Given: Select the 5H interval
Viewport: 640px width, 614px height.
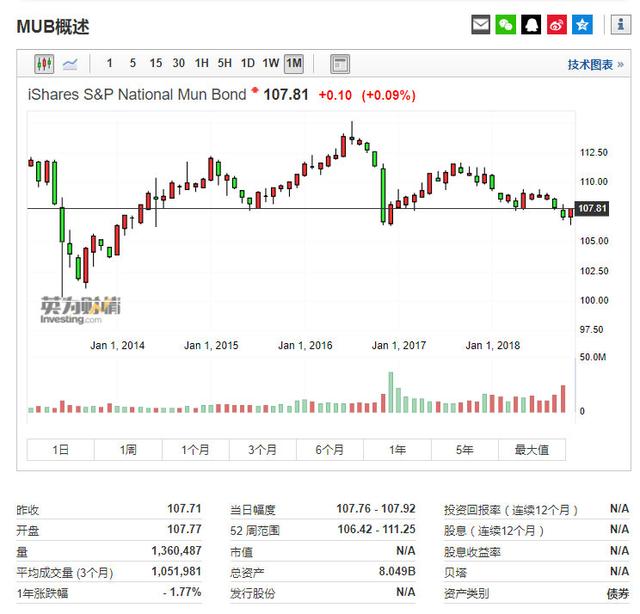Looking at the screenshot, I should [224, 63].
